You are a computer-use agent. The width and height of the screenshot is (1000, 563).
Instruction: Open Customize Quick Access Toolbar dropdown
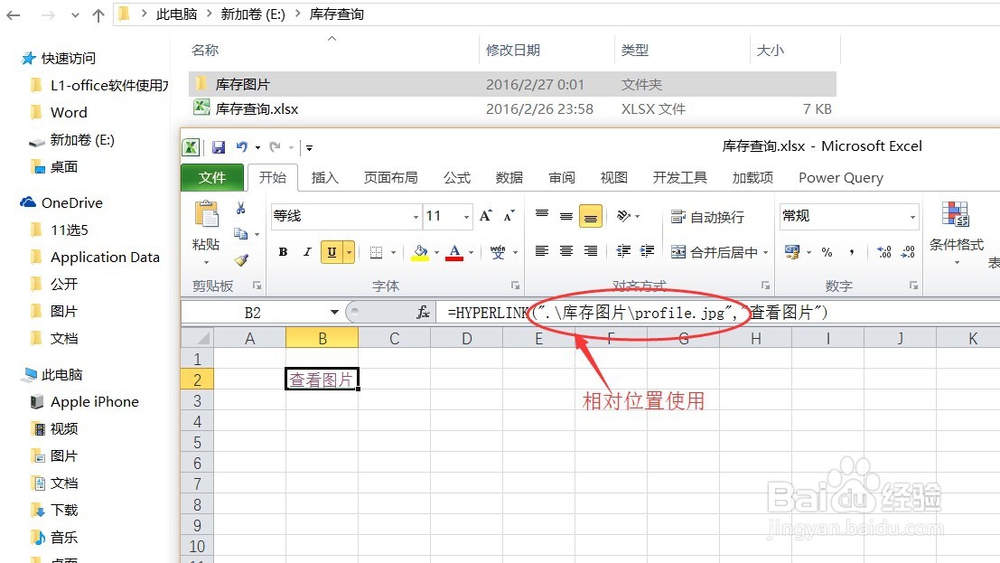(309, 148)
